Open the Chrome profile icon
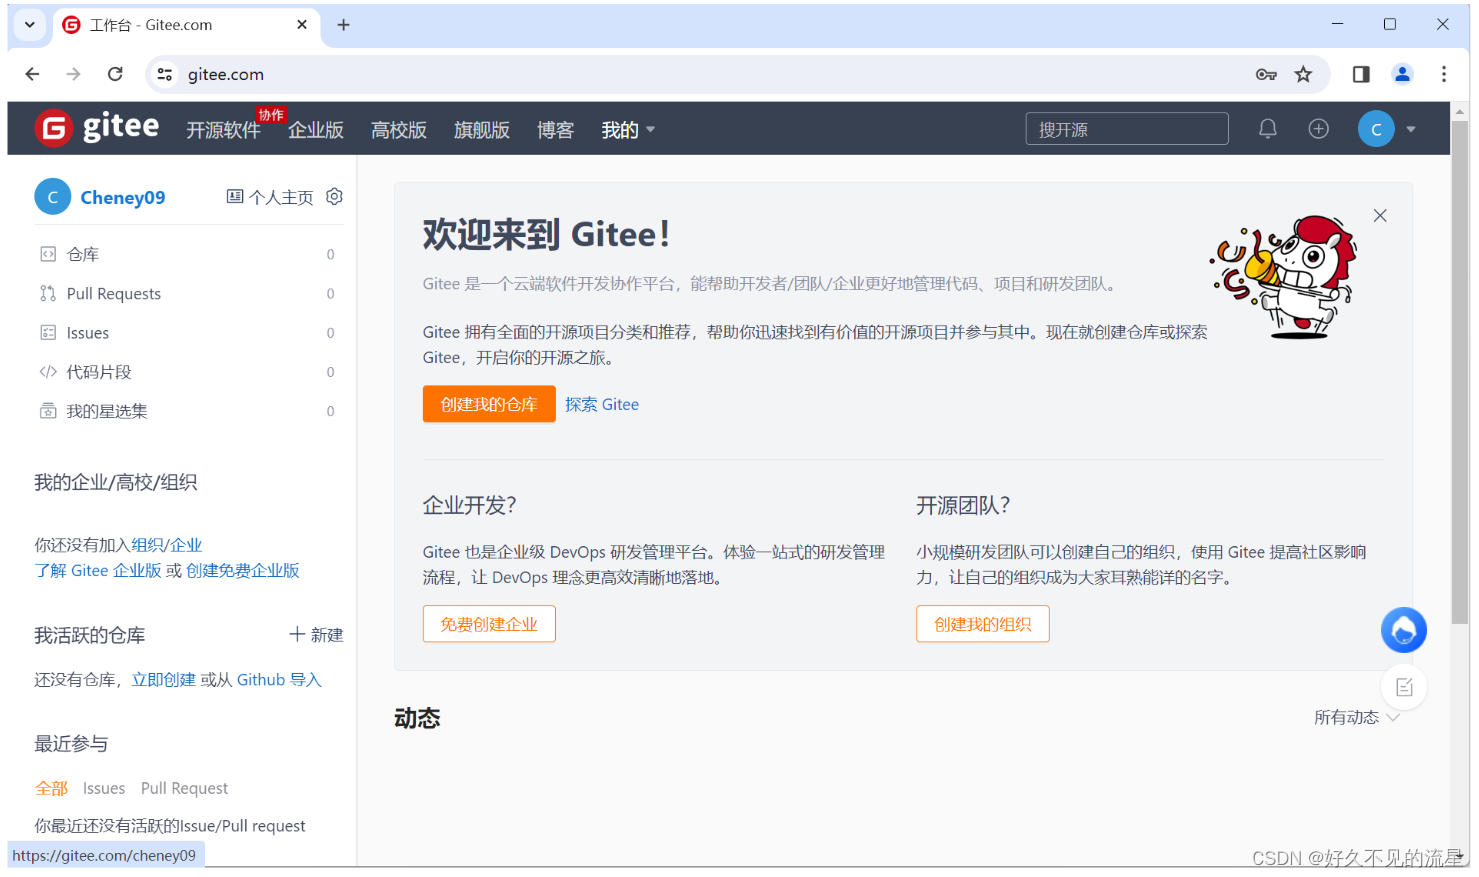The width and height of the screenshot is (1479, 877). pyautogui.click(x=1402, y=74)
